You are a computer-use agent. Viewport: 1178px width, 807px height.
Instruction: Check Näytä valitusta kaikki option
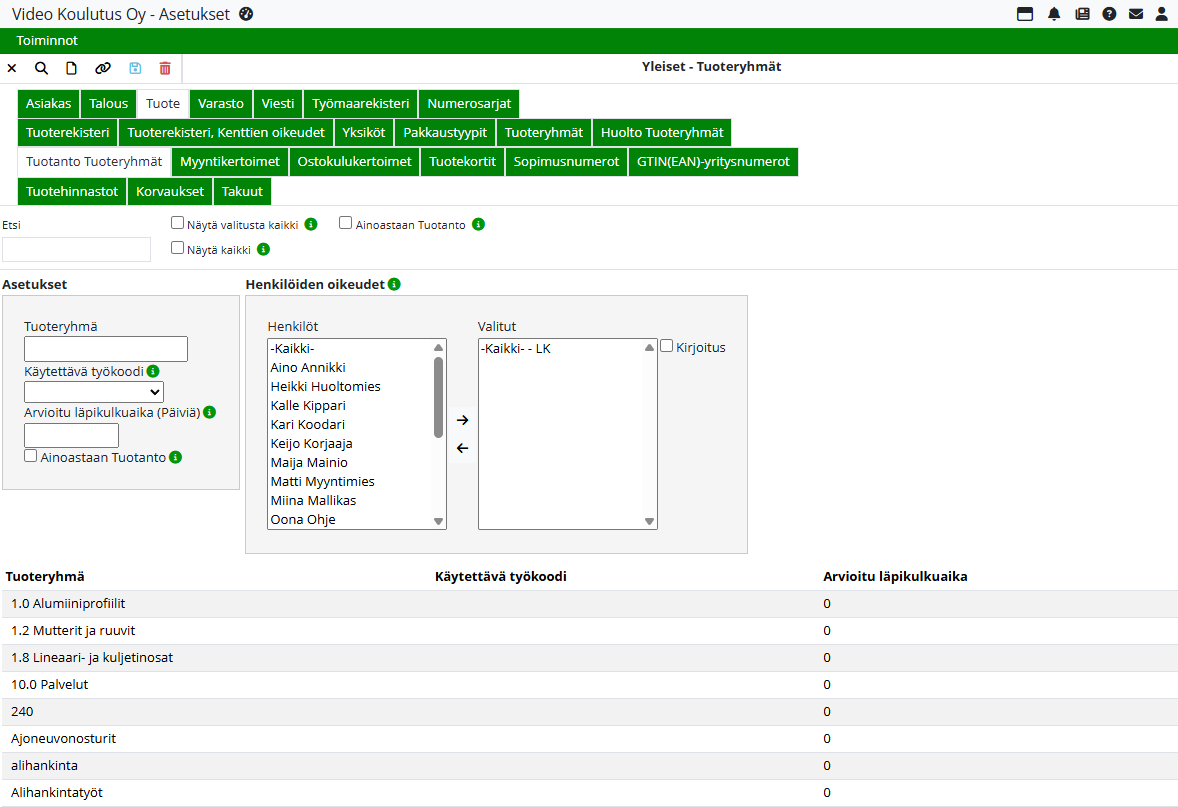178,224
